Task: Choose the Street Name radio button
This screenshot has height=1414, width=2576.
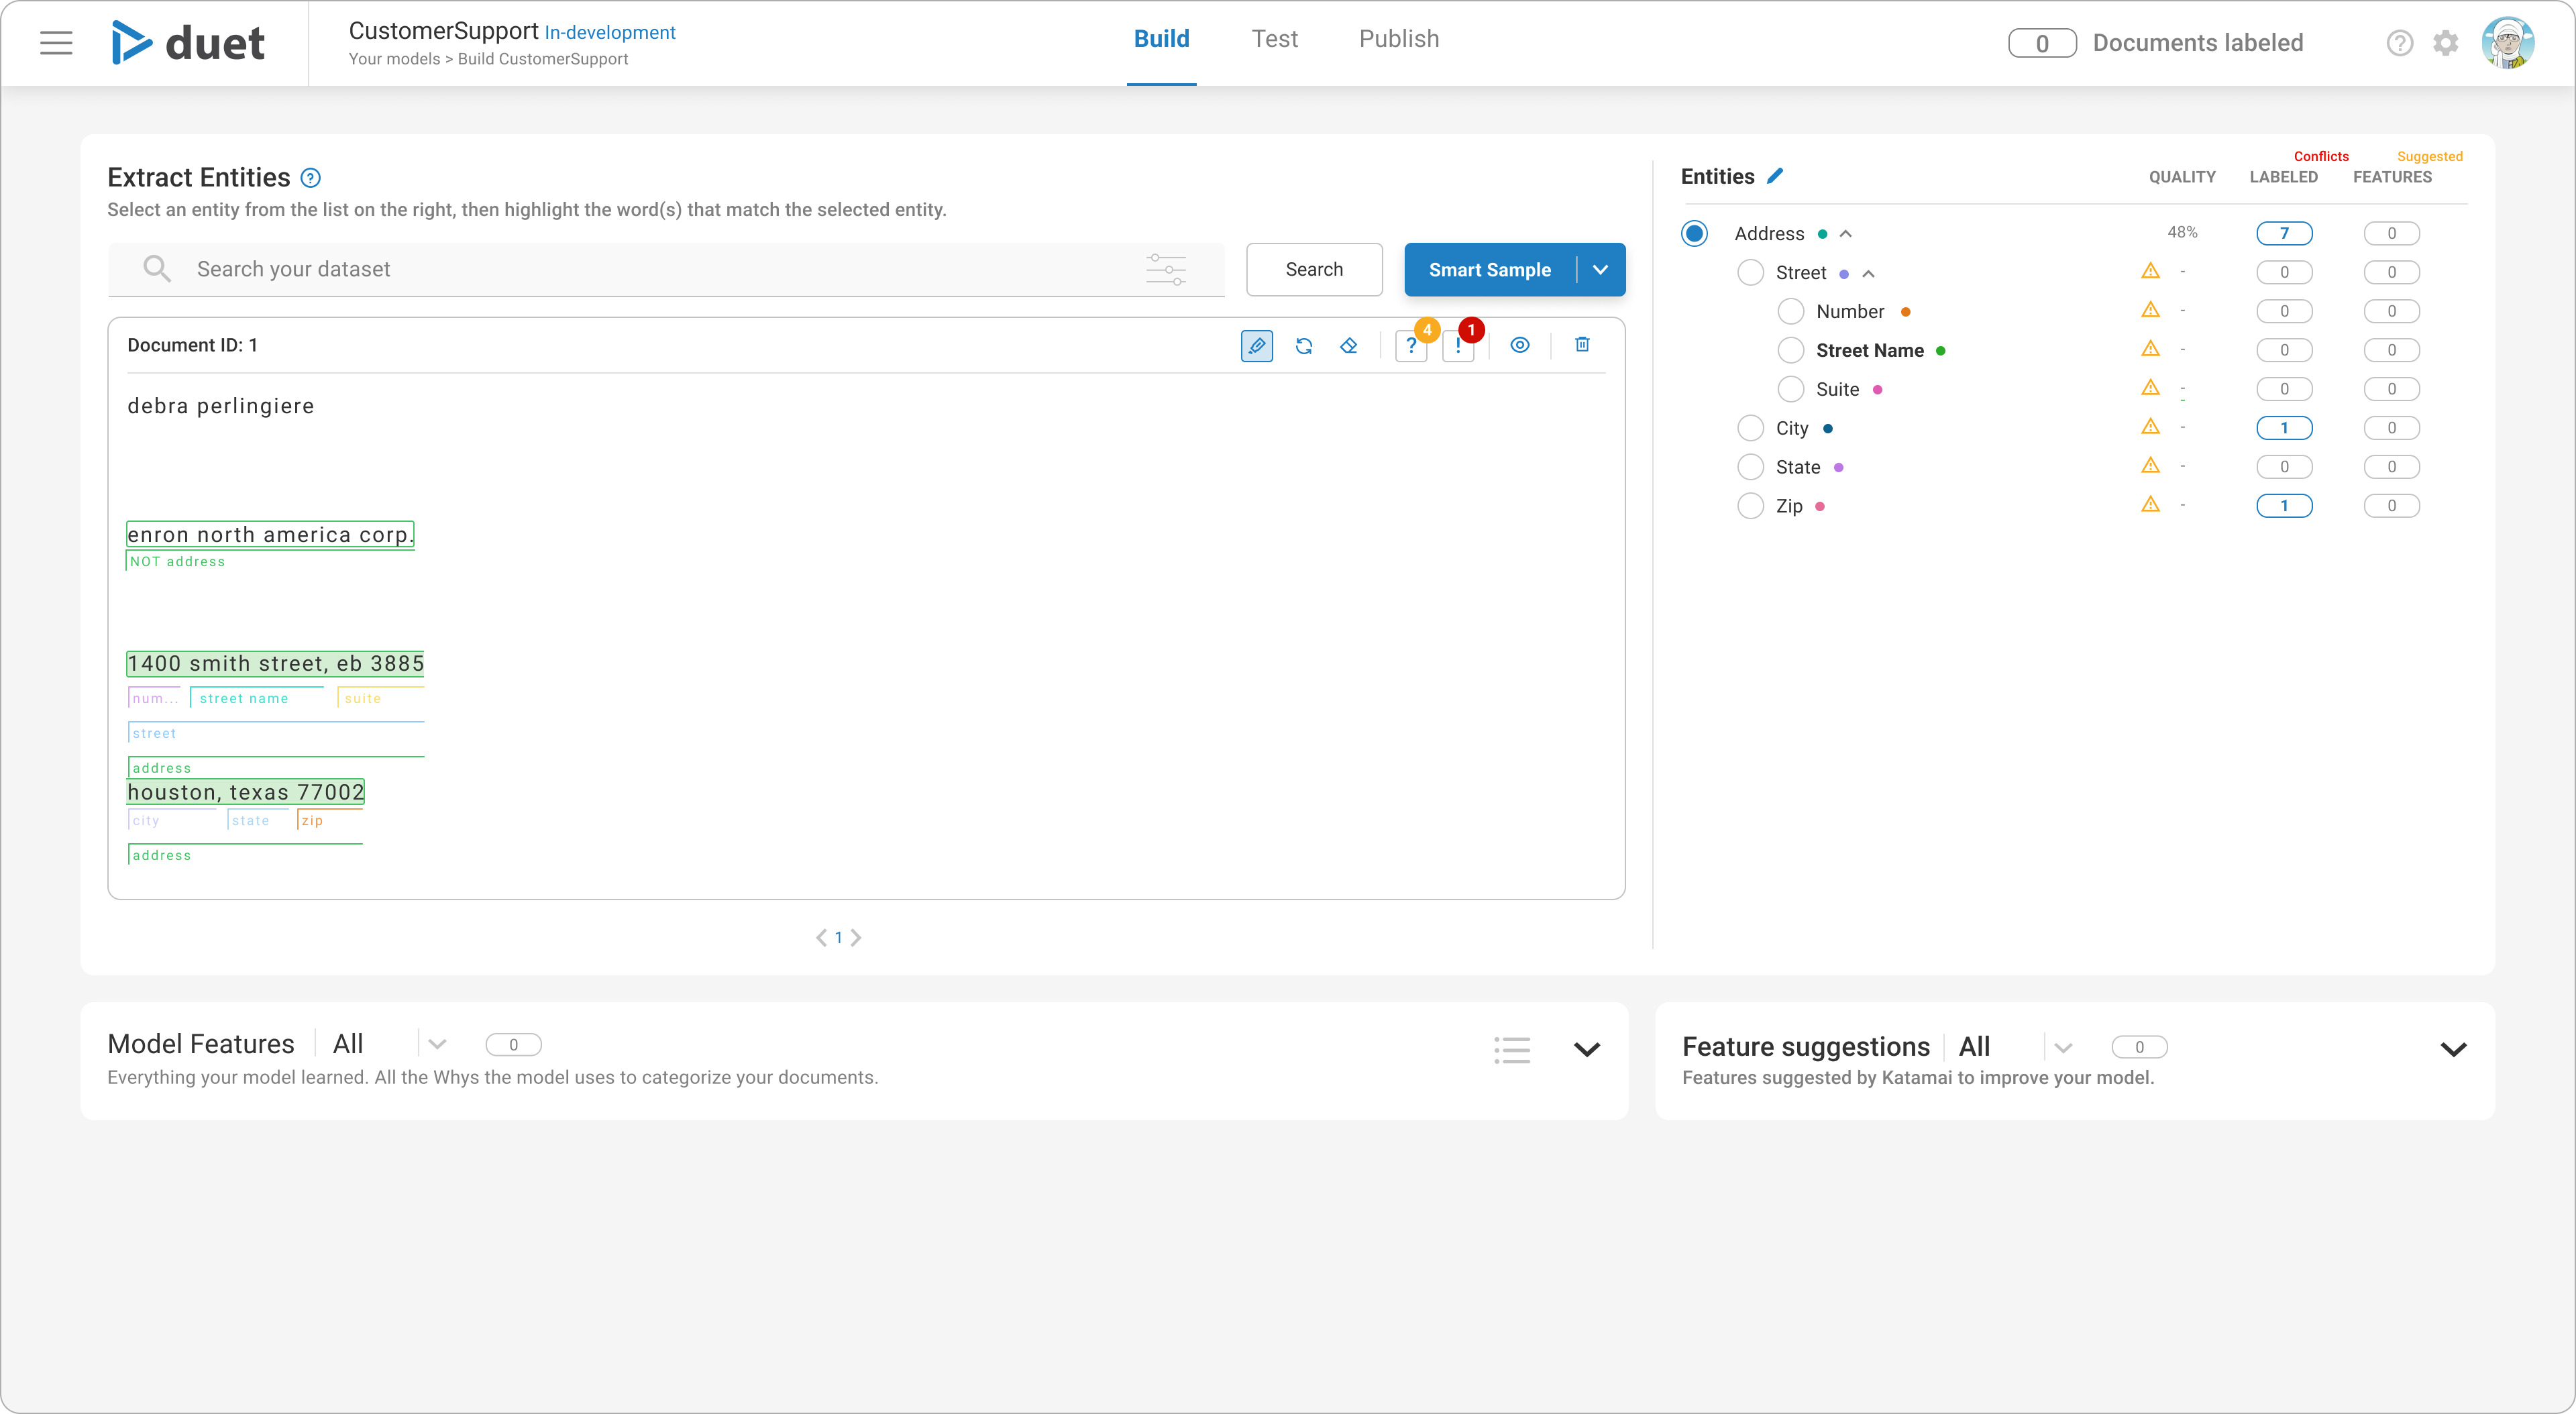Action: click(1790, 350)
